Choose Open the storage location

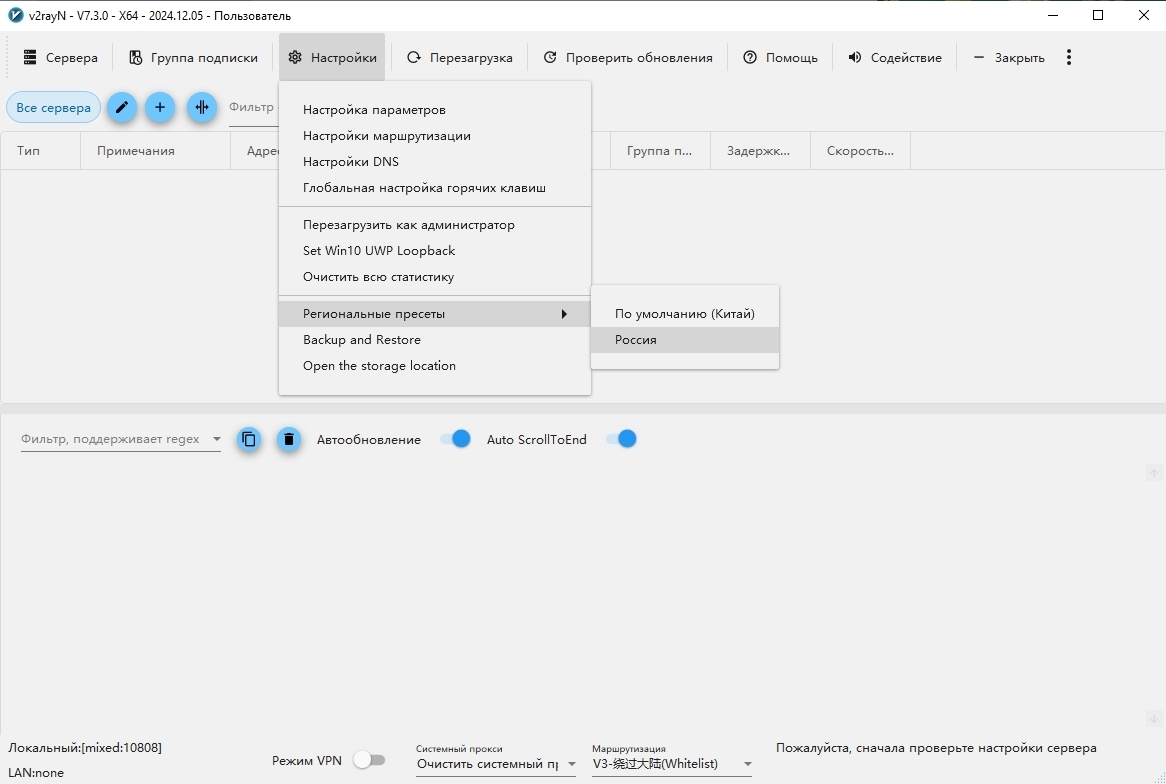click(x=435, y=366)
